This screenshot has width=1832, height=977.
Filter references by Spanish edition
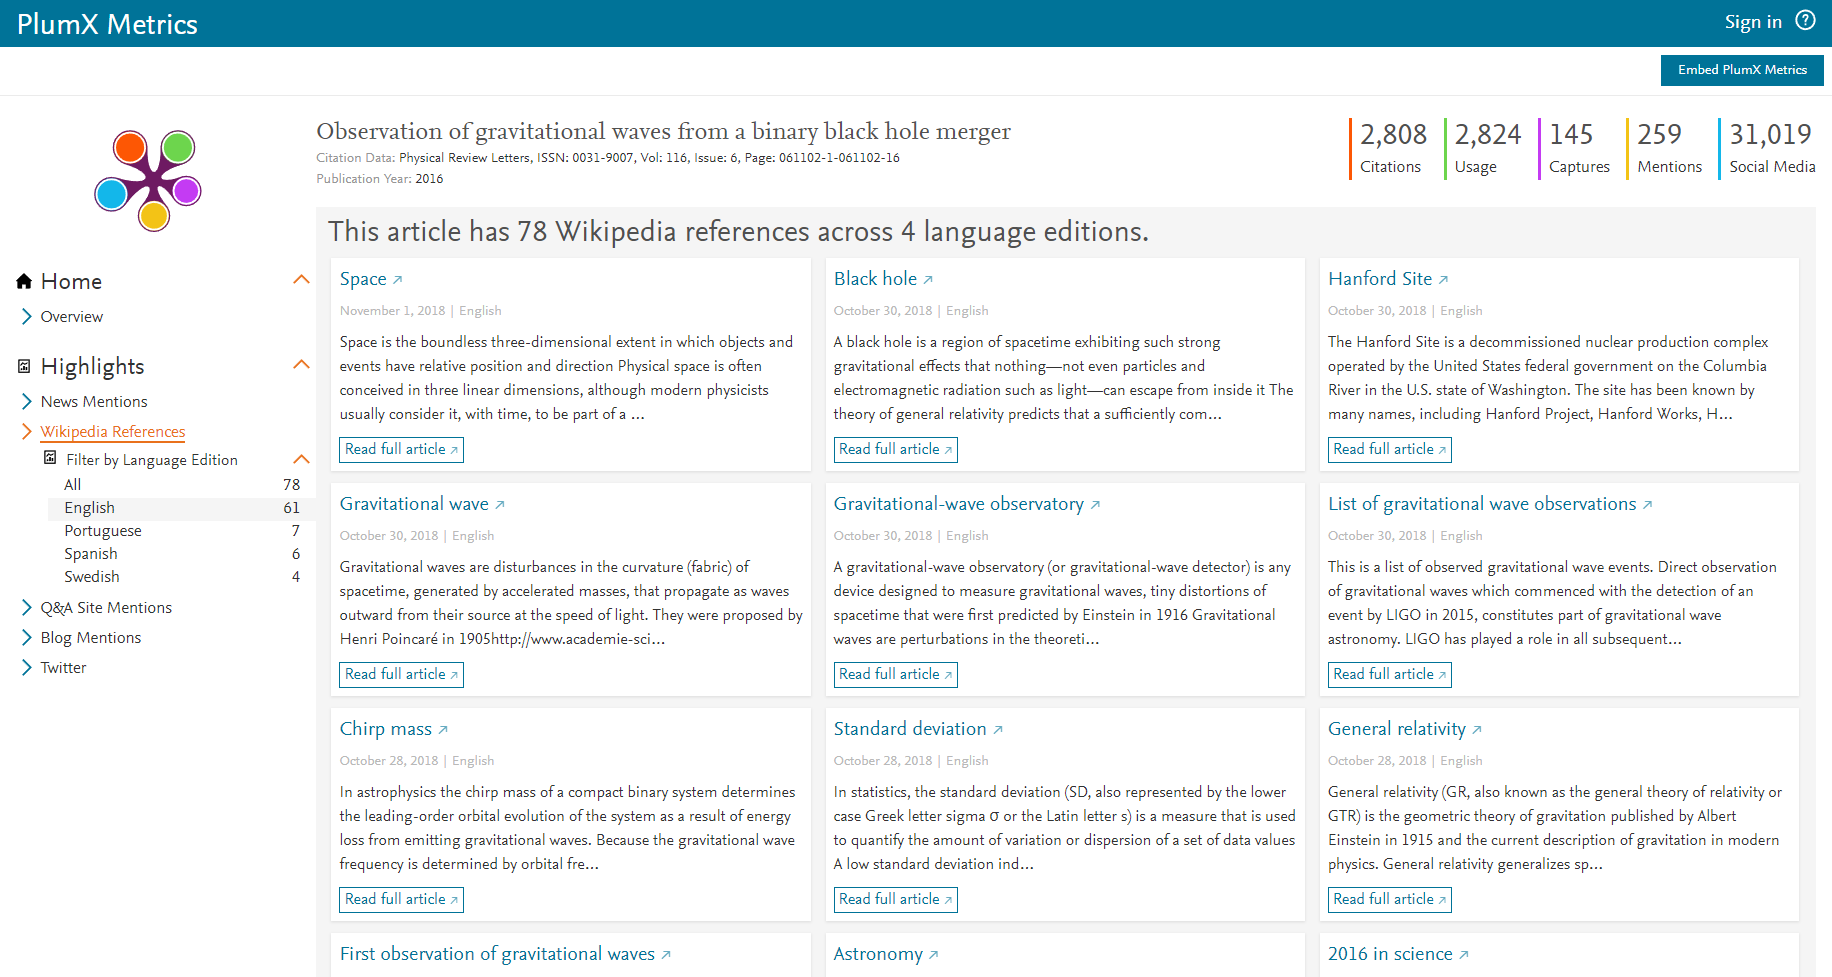point(91,554)
